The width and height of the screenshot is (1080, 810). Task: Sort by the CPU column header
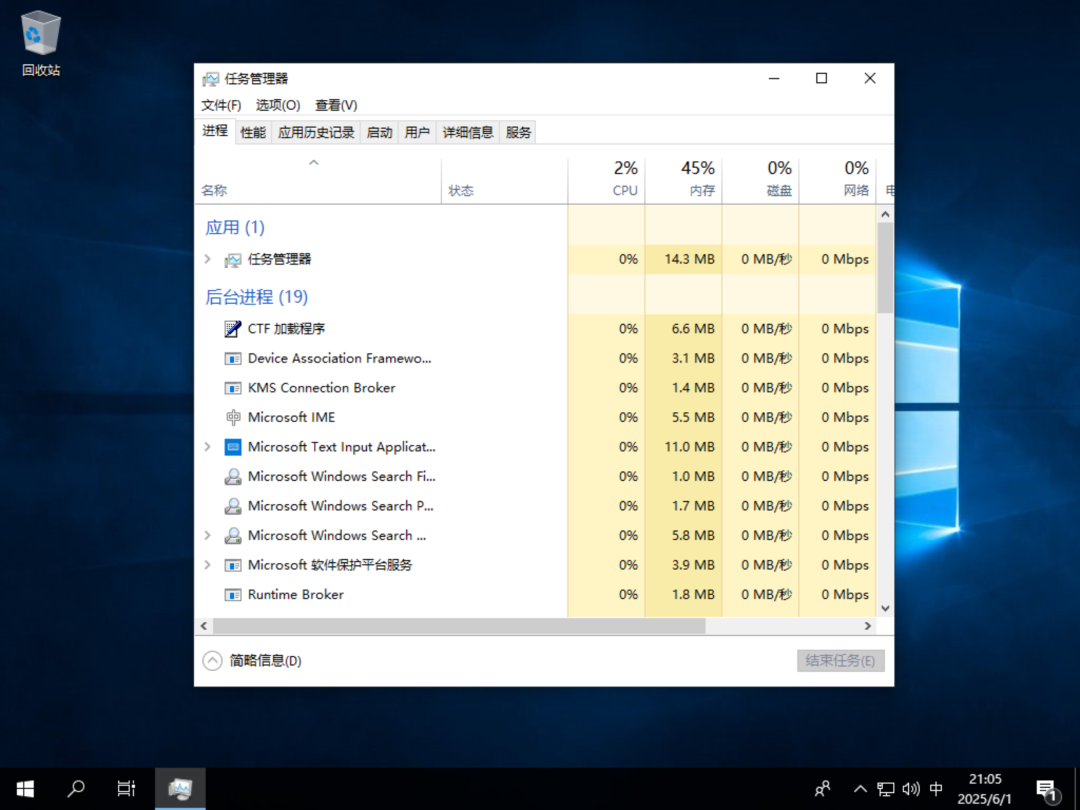point(606,181)
